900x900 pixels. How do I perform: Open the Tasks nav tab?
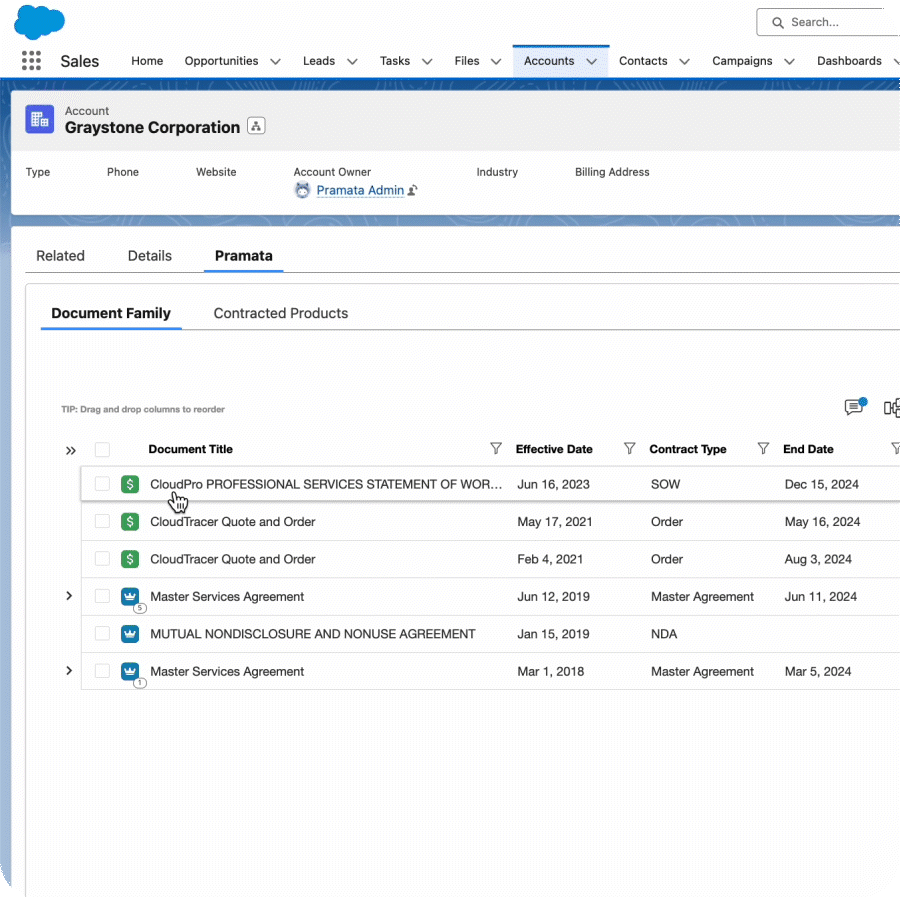coord(395,61)
